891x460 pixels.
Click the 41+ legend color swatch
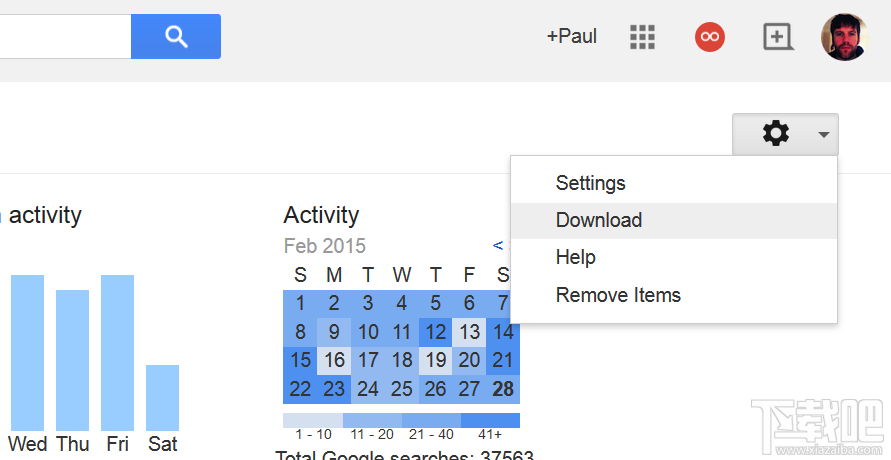point(490,420)
